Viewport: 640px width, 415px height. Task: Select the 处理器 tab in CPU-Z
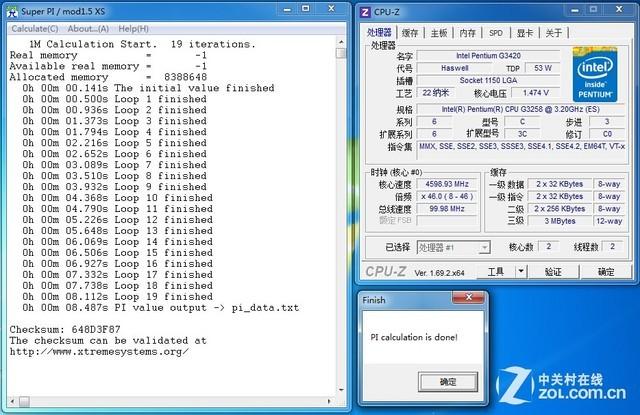pos(379,32)
